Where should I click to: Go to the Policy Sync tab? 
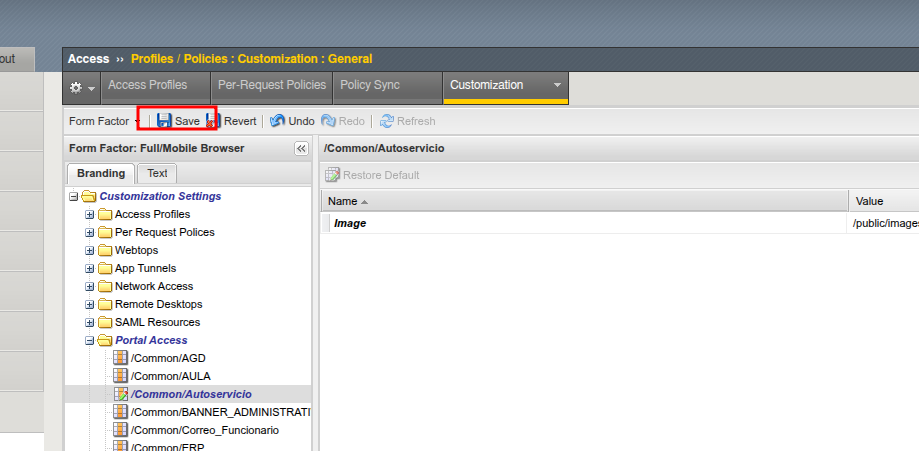(x=370, y=85)
